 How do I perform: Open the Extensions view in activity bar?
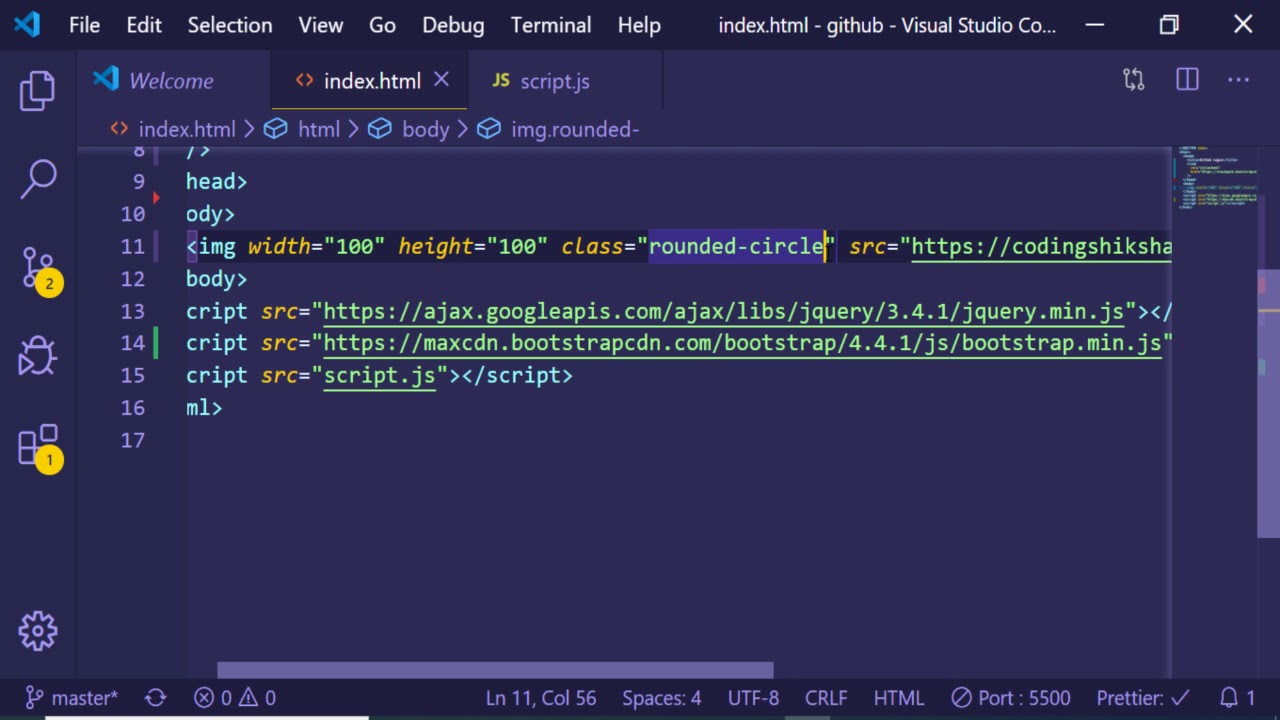click(38, 445)
